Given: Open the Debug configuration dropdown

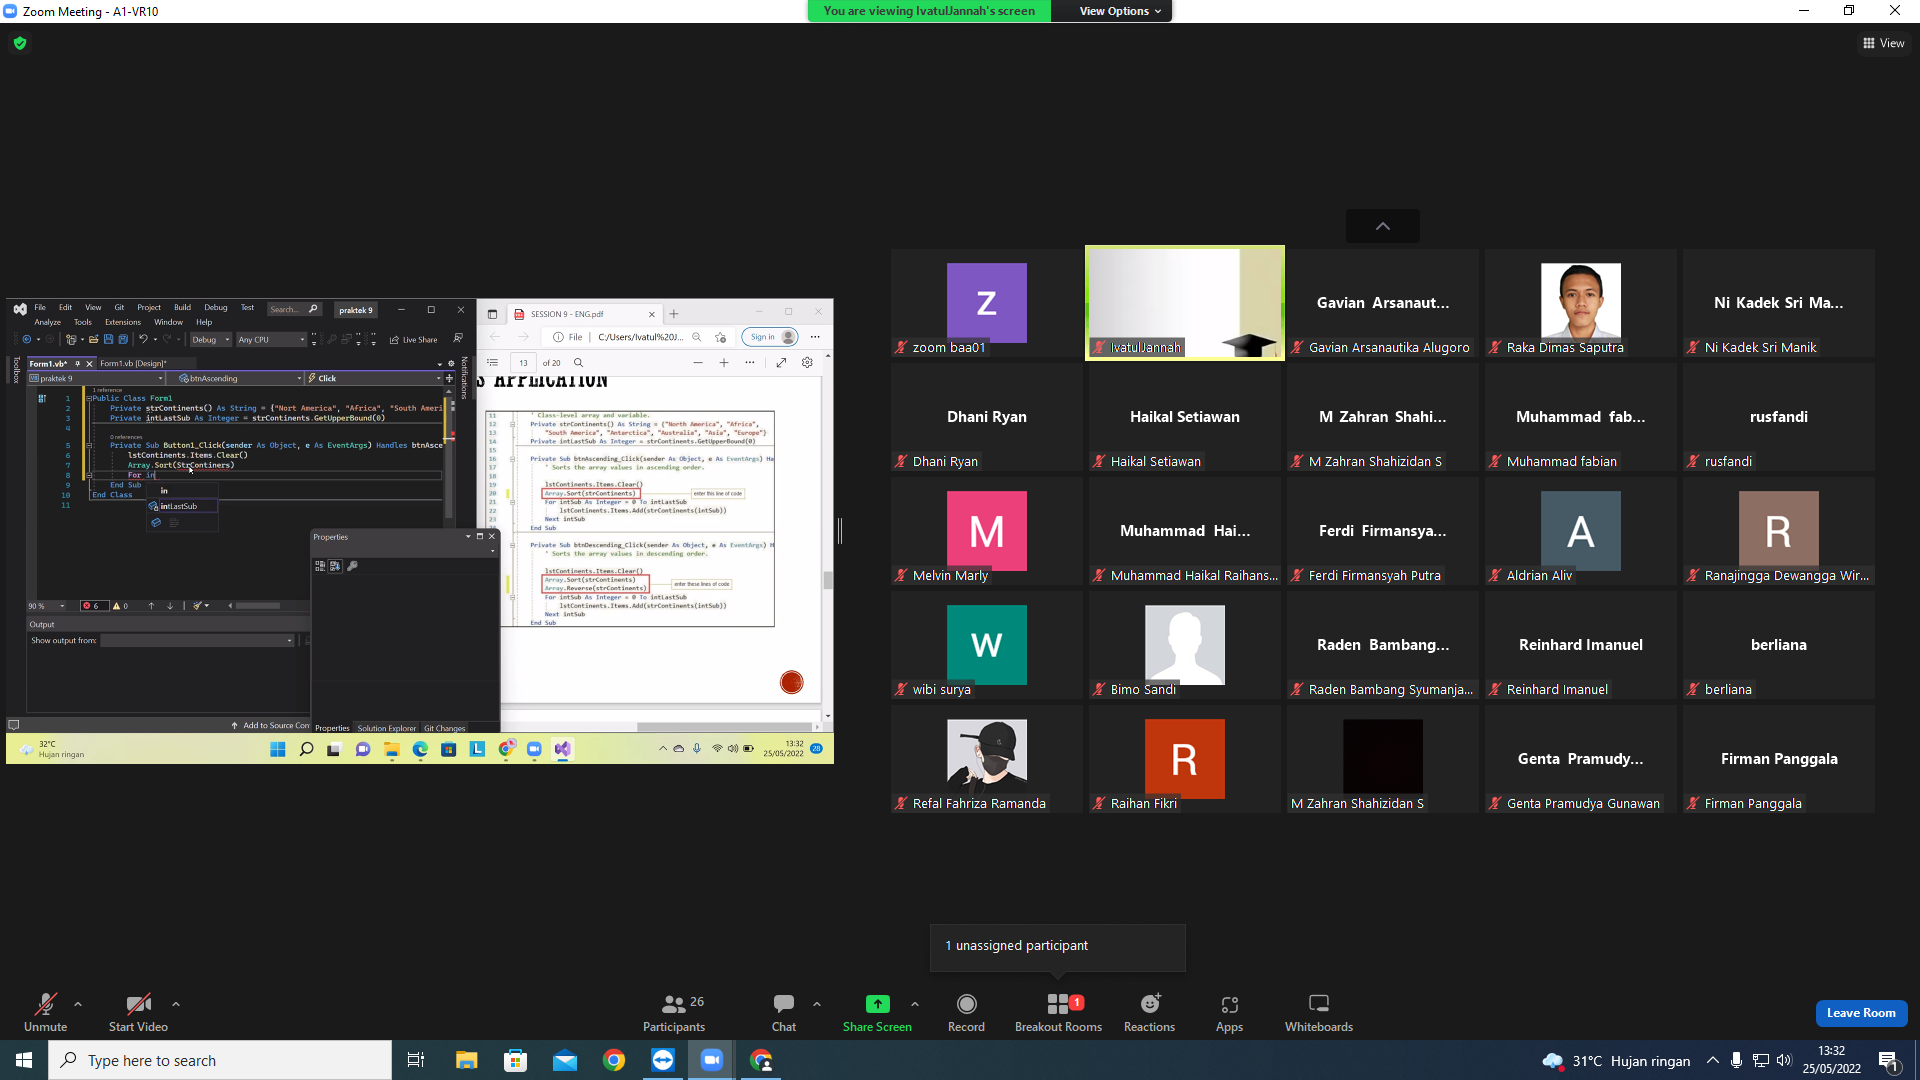Looking at the screenshot, I should (211, 340).
